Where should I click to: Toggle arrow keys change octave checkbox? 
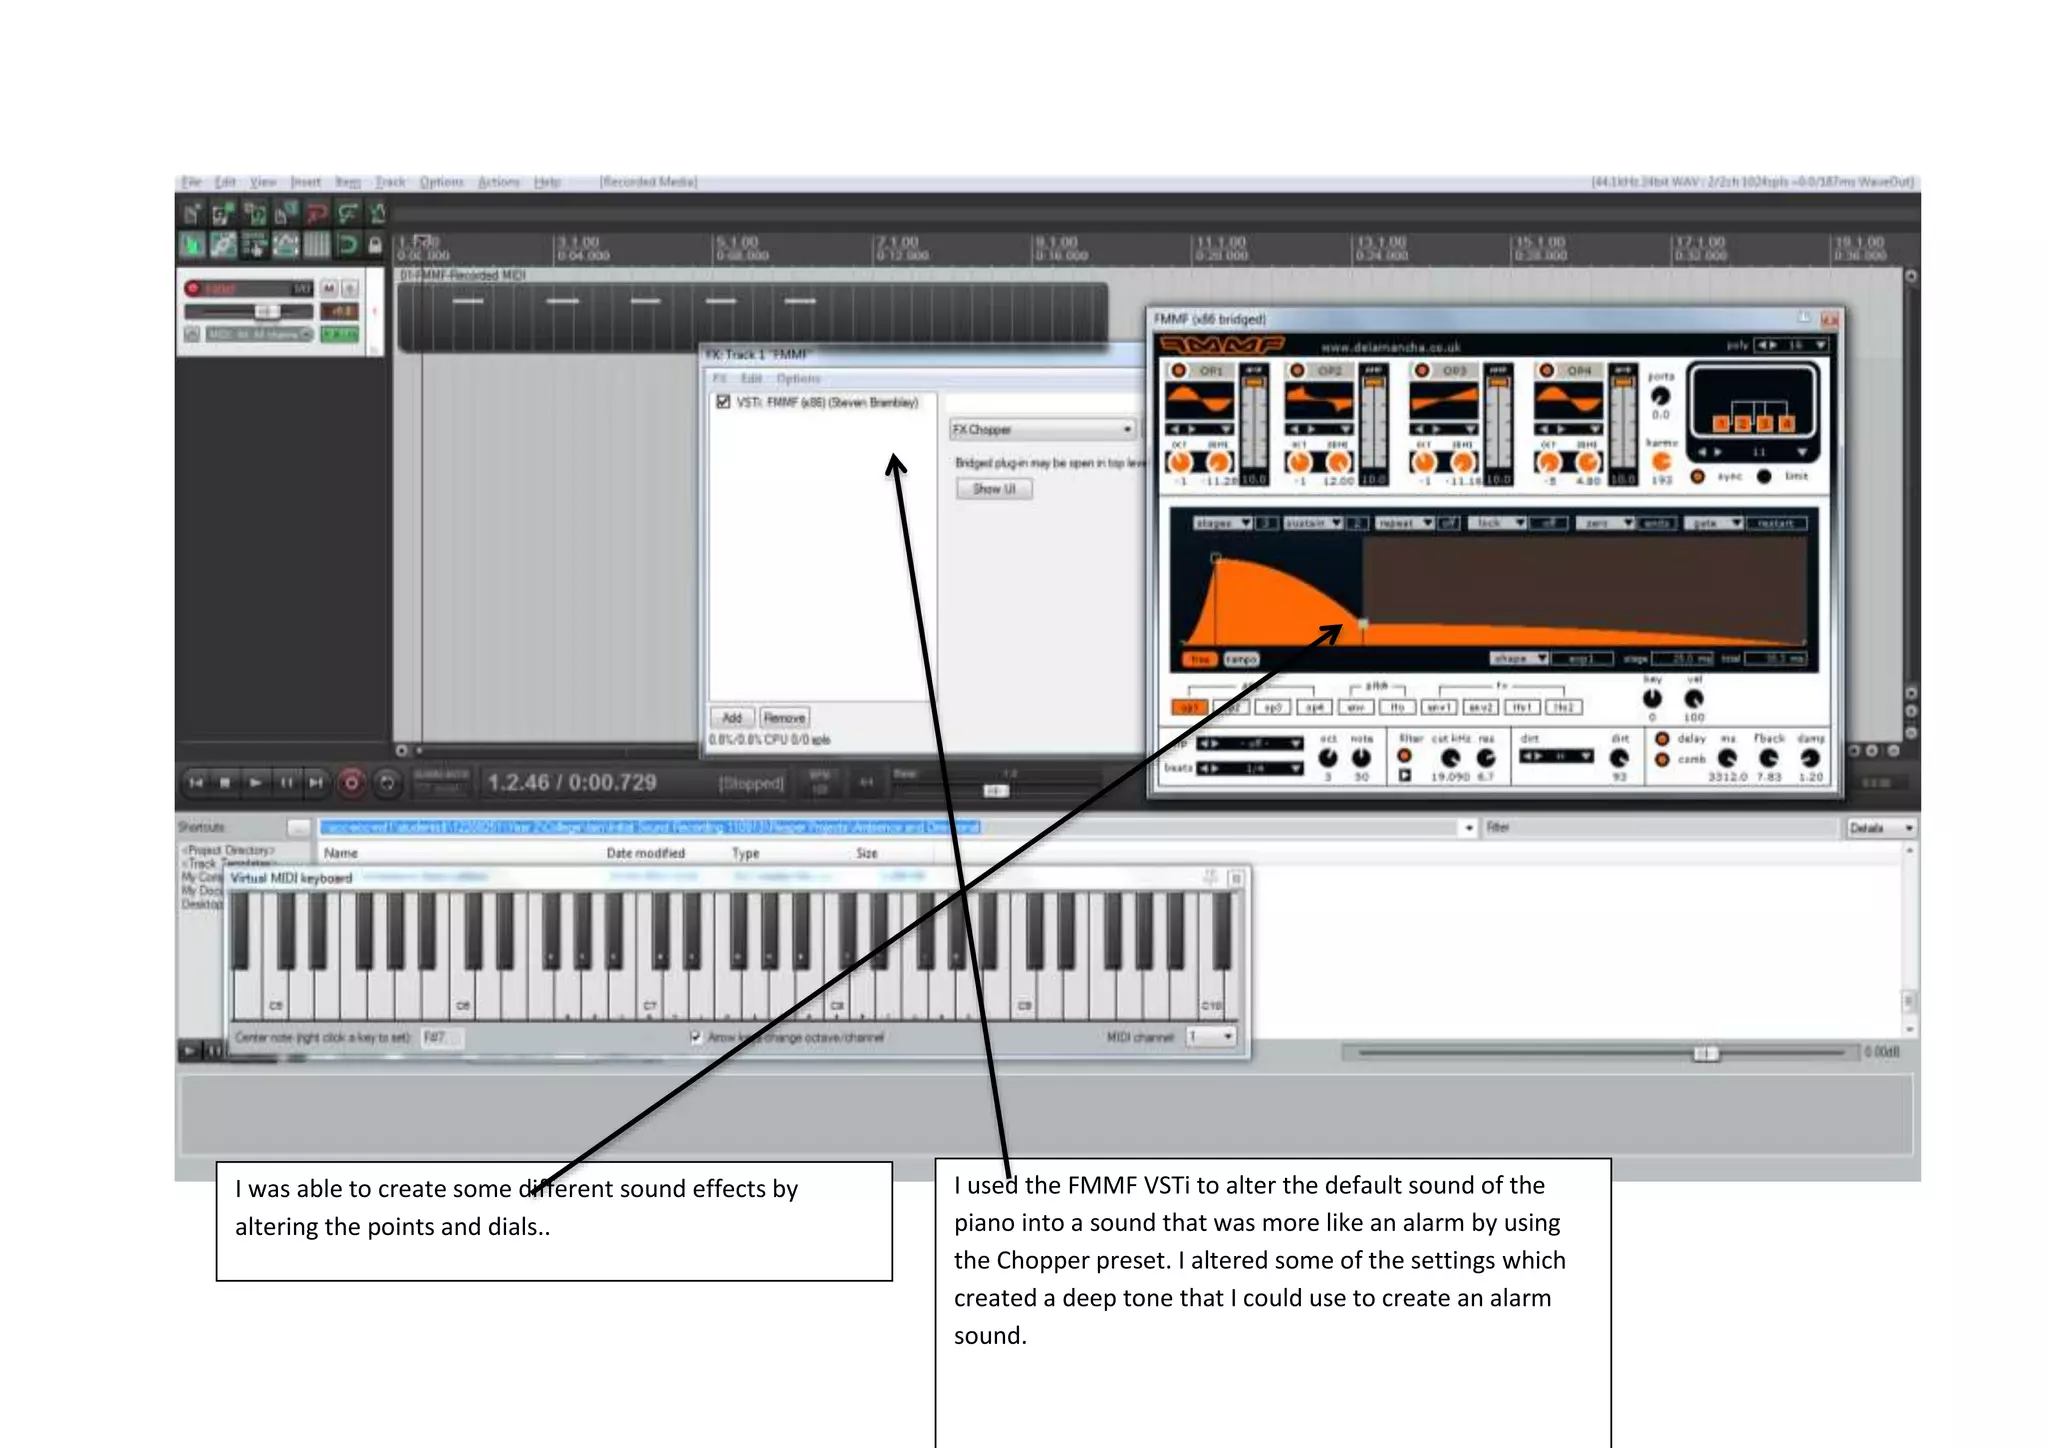696,1037
